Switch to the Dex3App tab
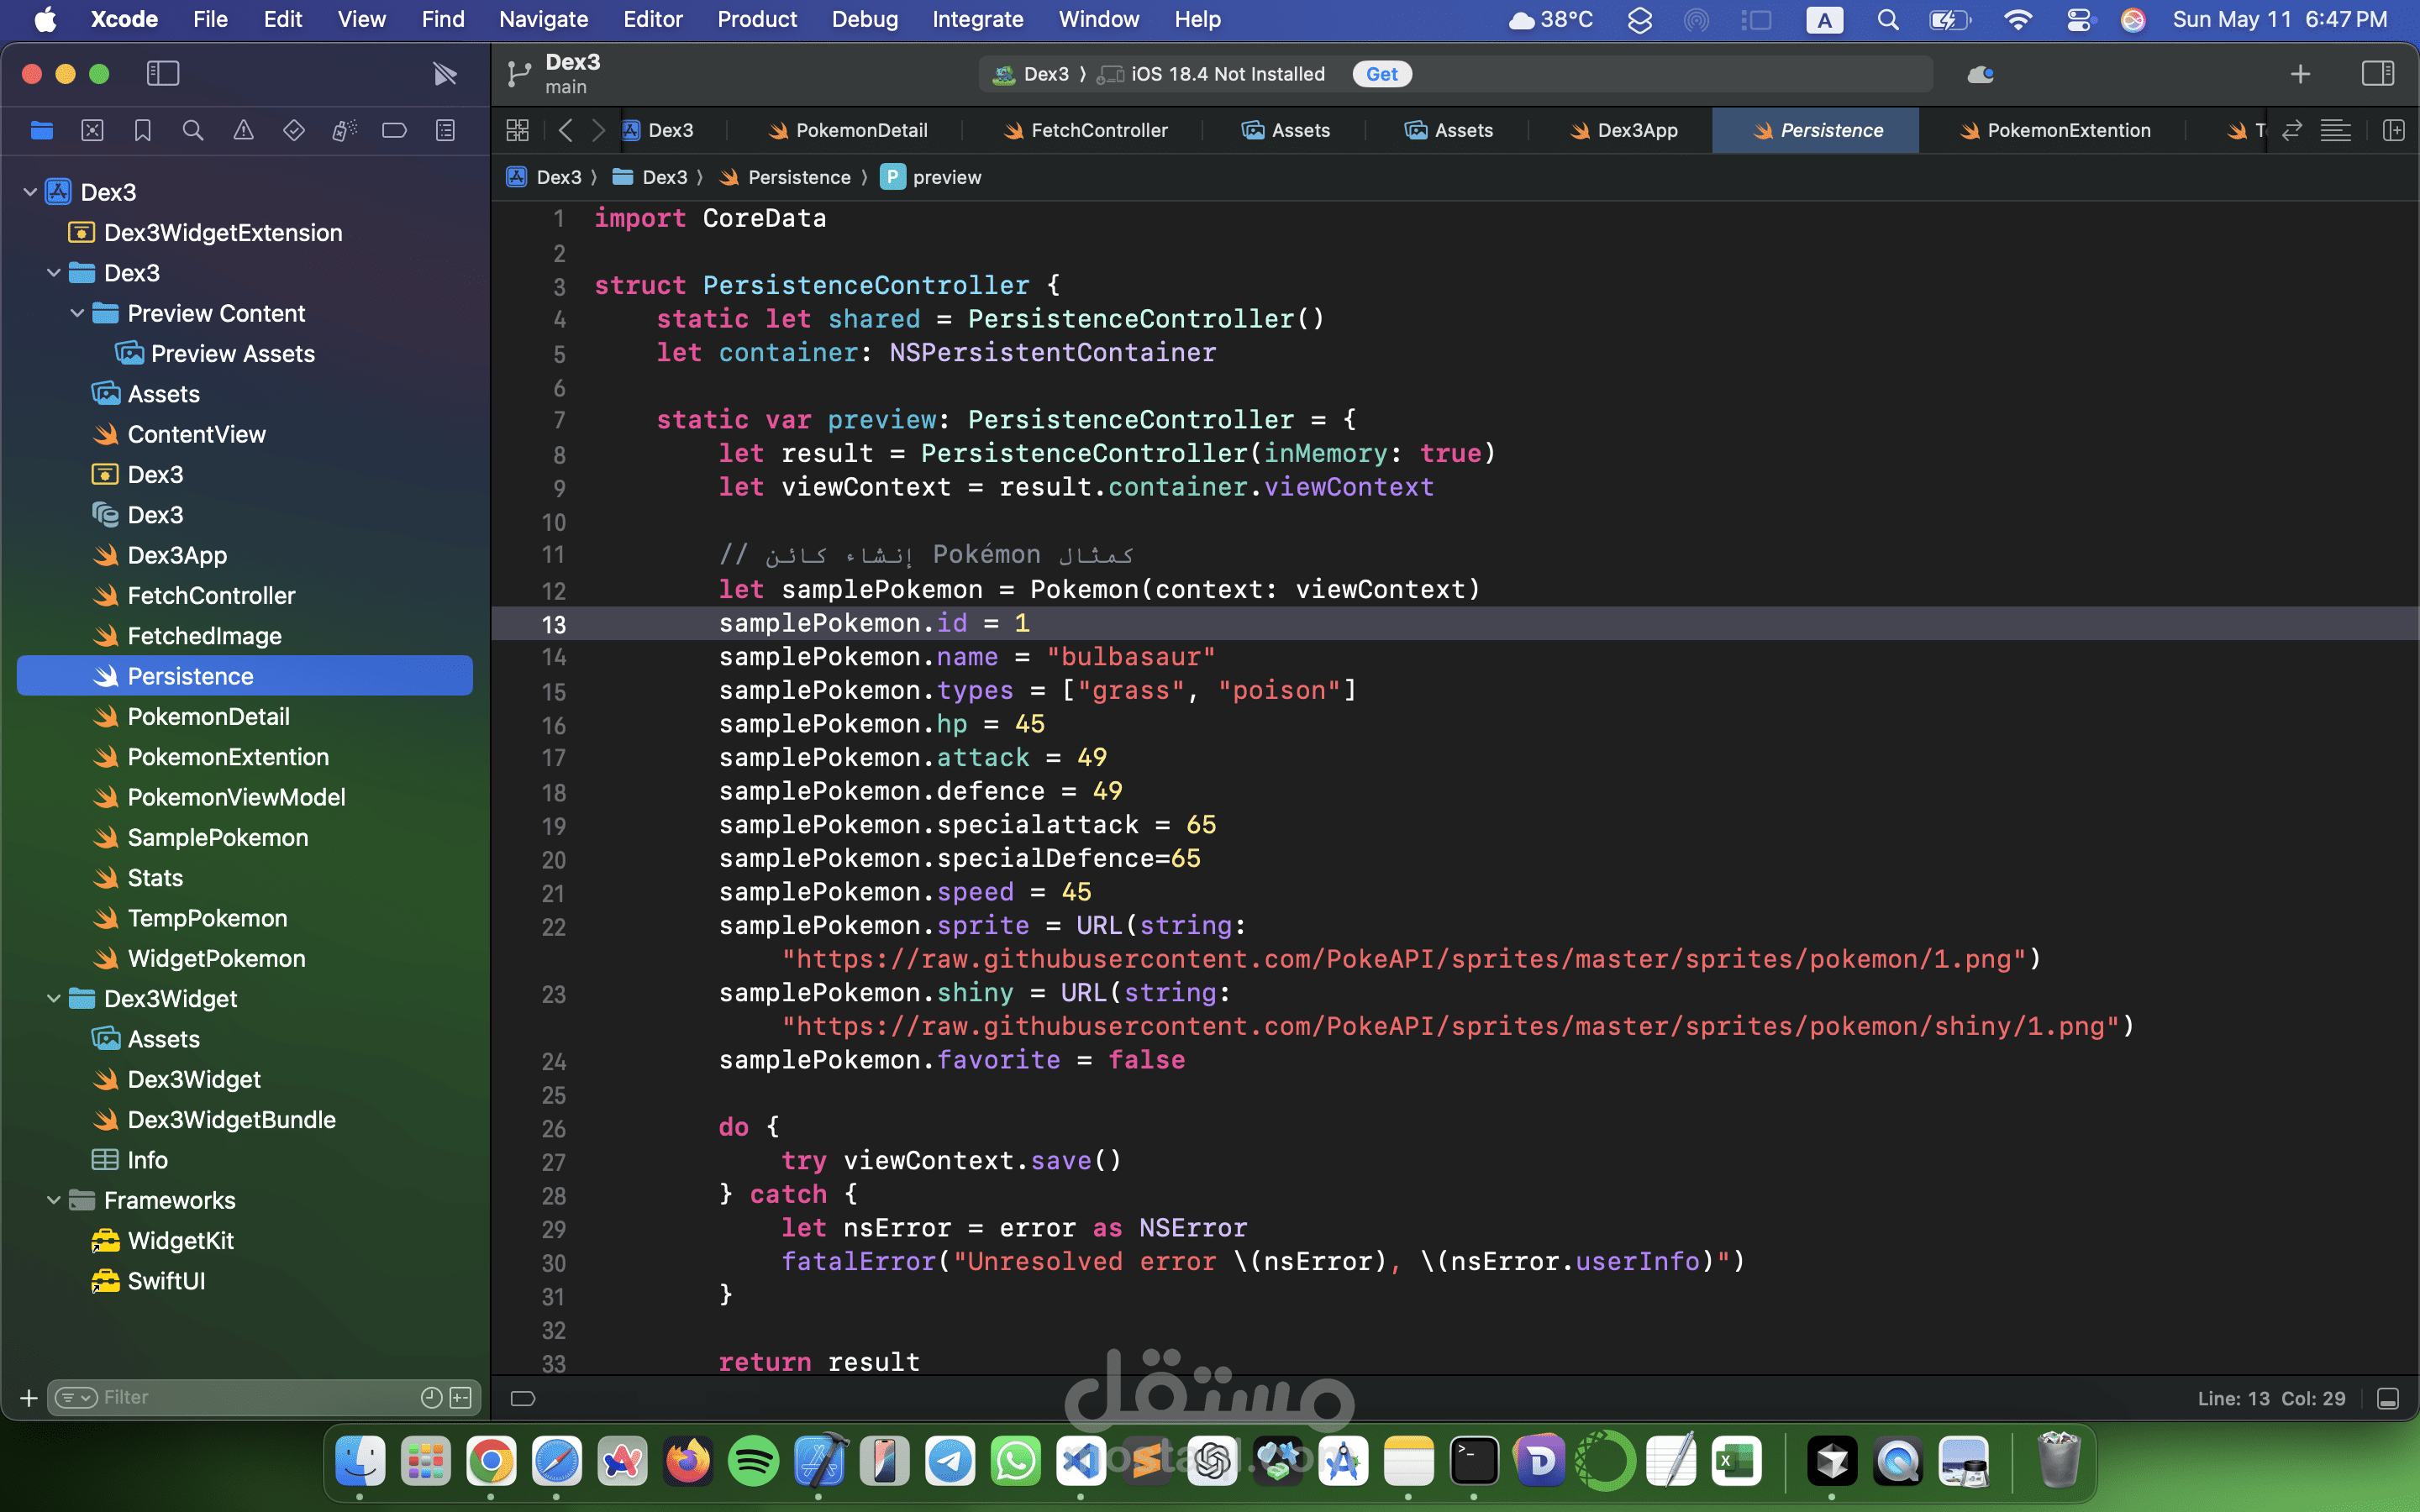Image resolution: width=2420 pixels, height=1512 pixels. (x=1623, y=130)
